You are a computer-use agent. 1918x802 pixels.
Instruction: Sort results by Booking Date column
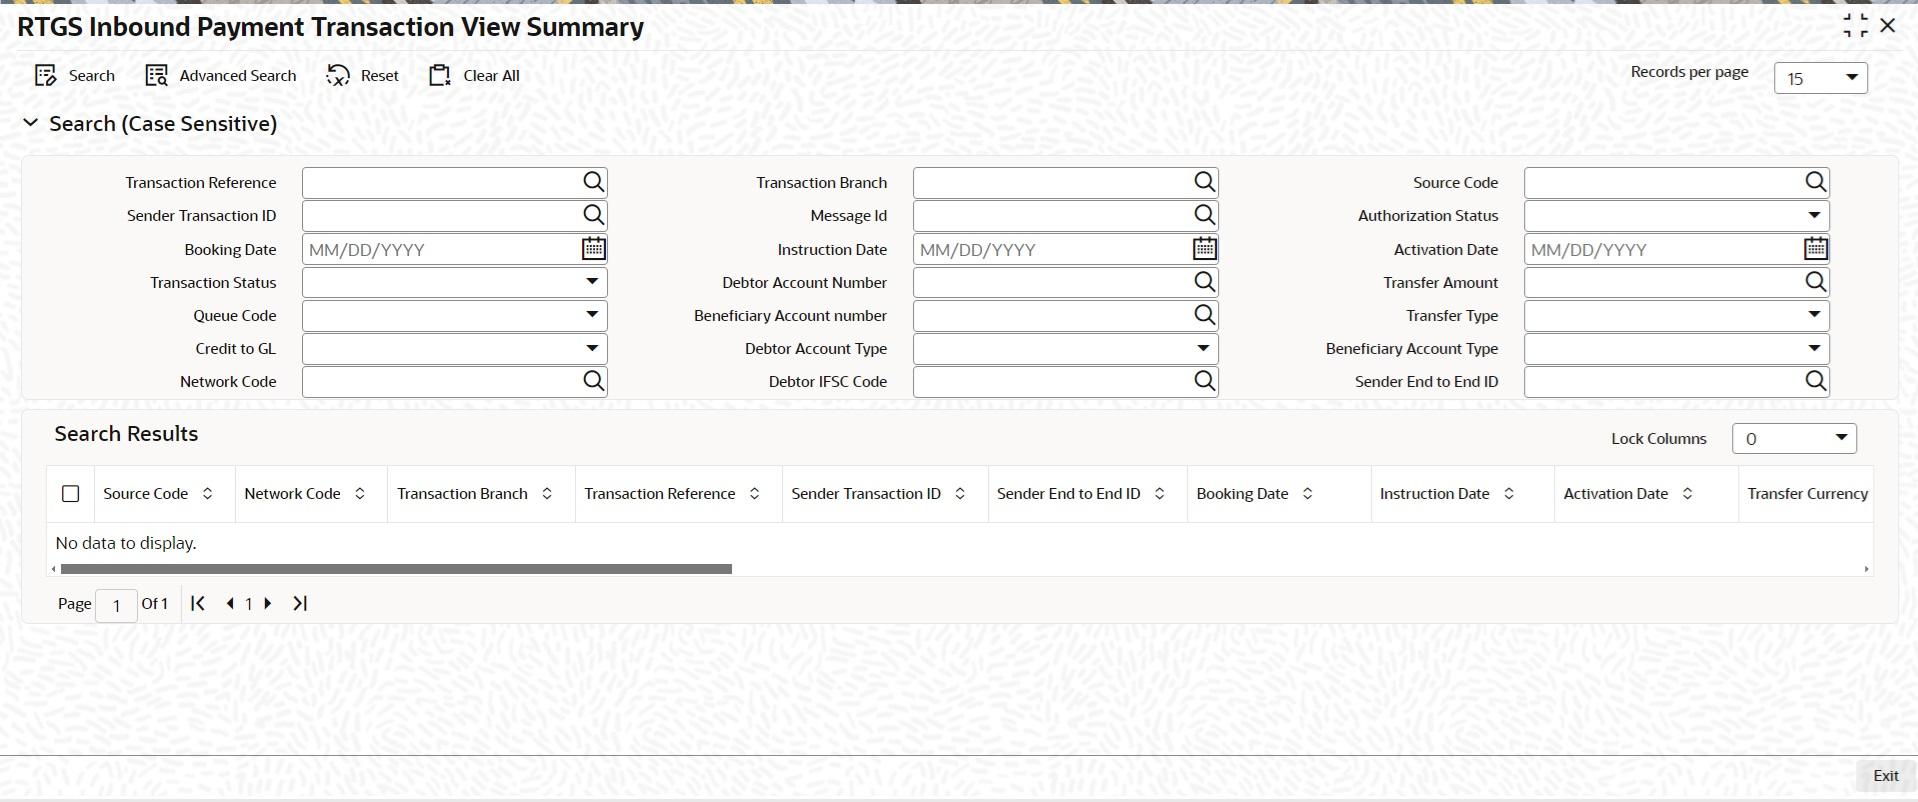tap(1307, 494)
